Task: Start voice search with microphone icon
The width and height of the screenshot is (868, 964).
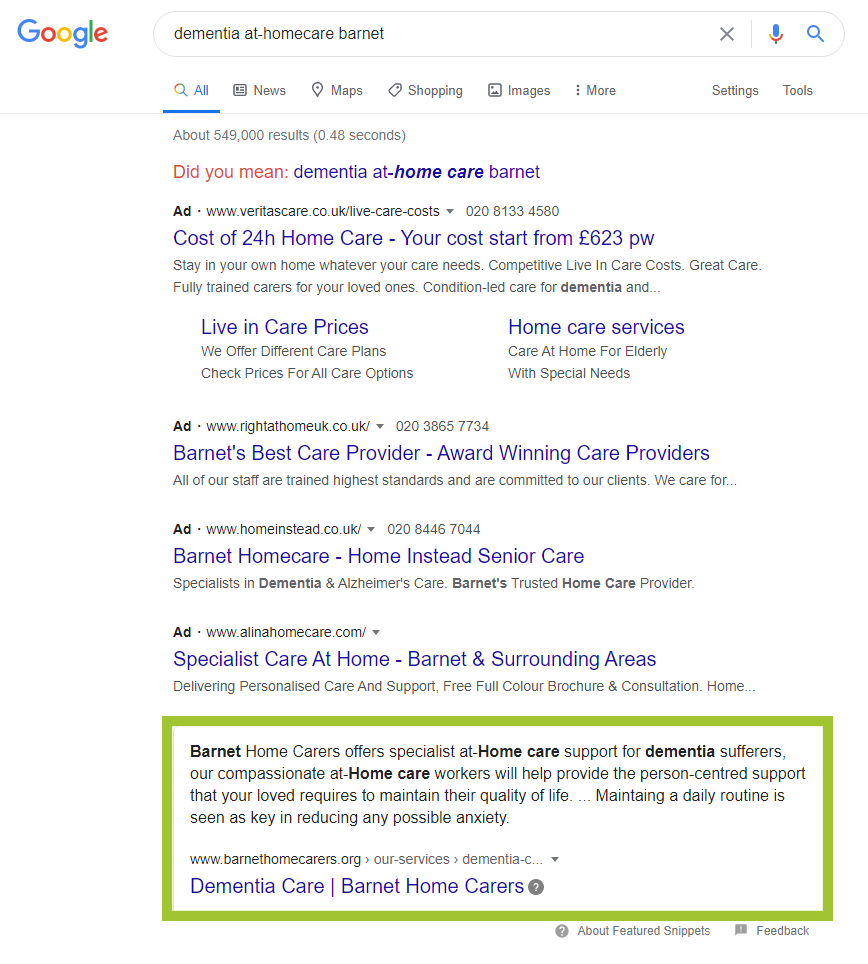Action: (x=776, y=34)
